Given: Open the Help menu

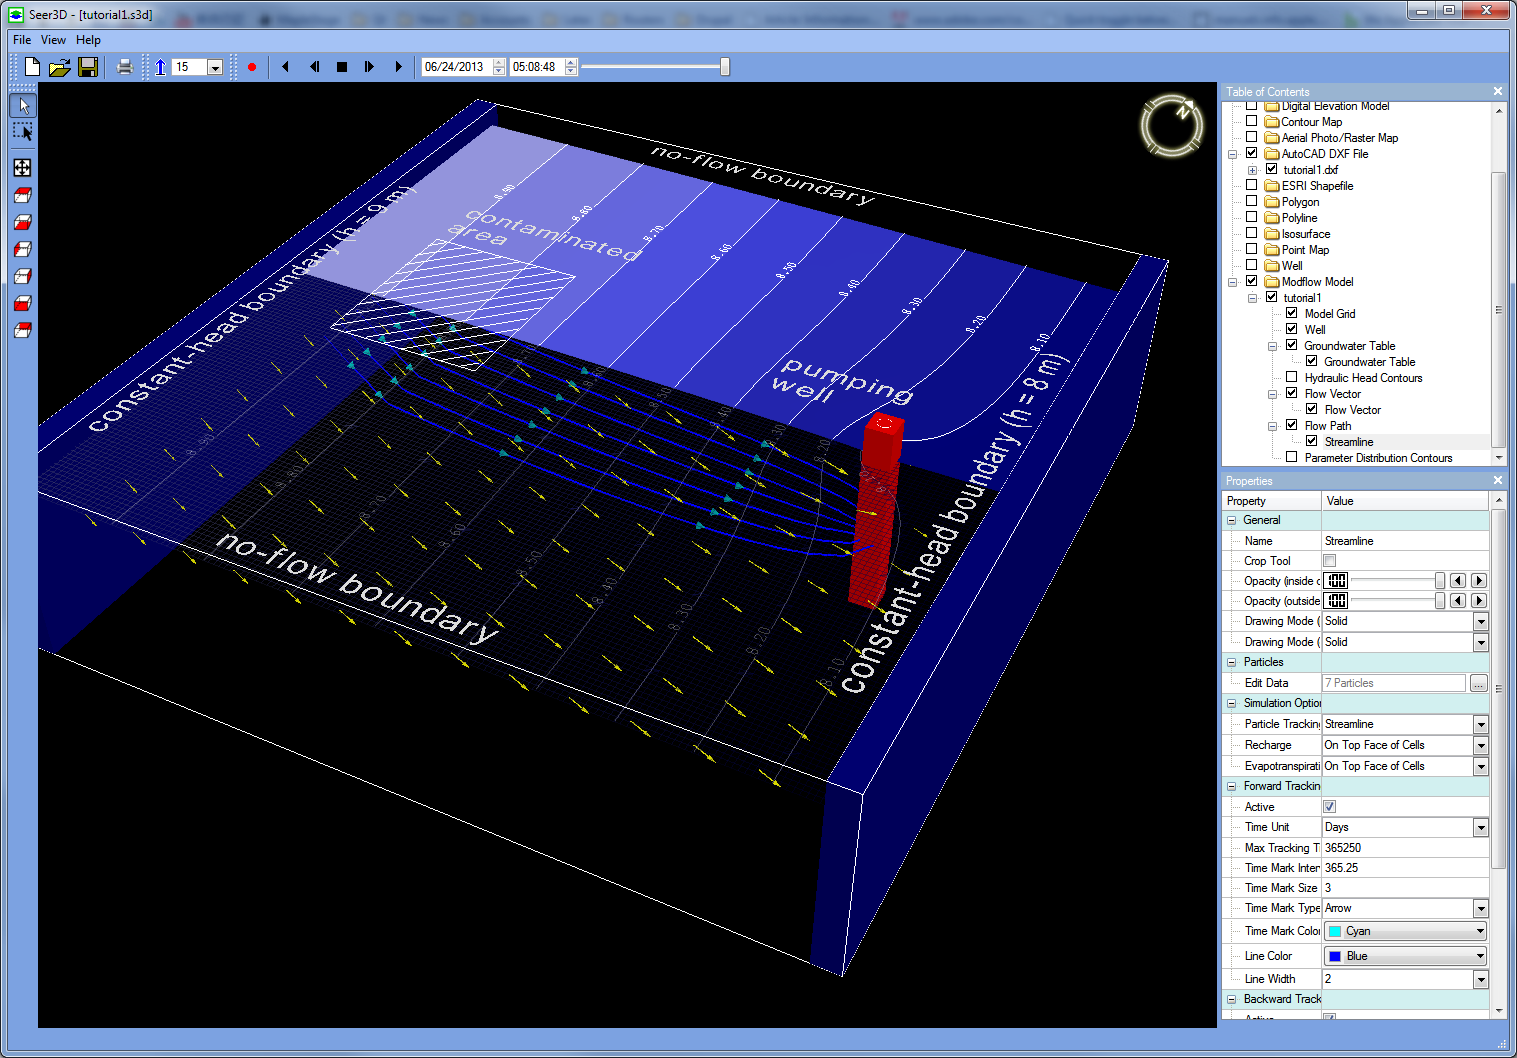Looking at the screenshot, I should [88, 40].
